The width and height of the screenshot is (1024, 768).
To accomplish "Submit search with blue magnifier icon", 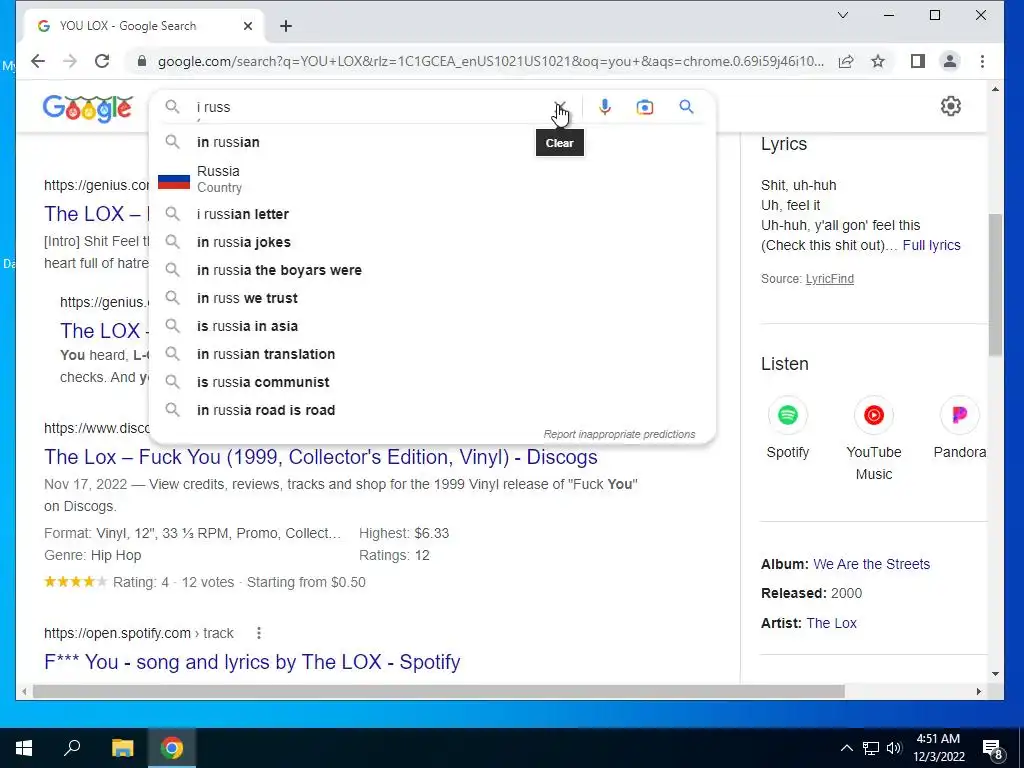I will coord(686,106).
